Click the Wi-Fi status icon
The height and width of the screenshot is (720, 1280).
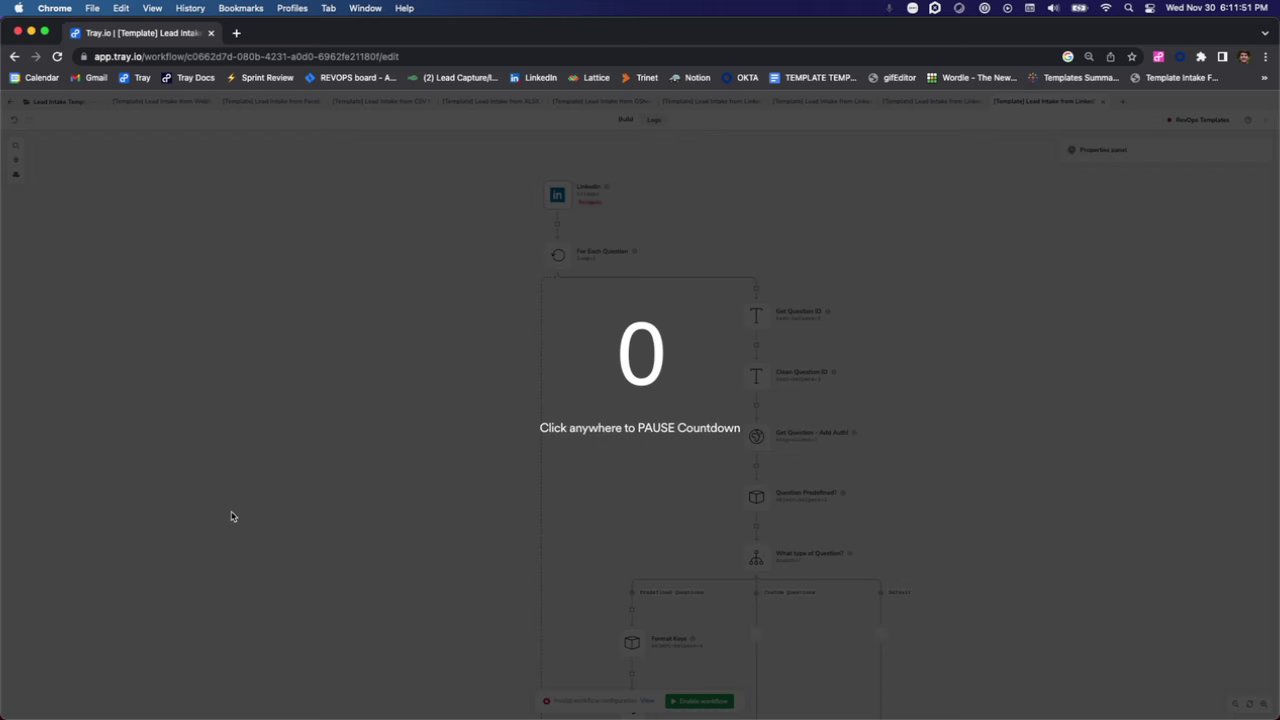[1105, 8]
